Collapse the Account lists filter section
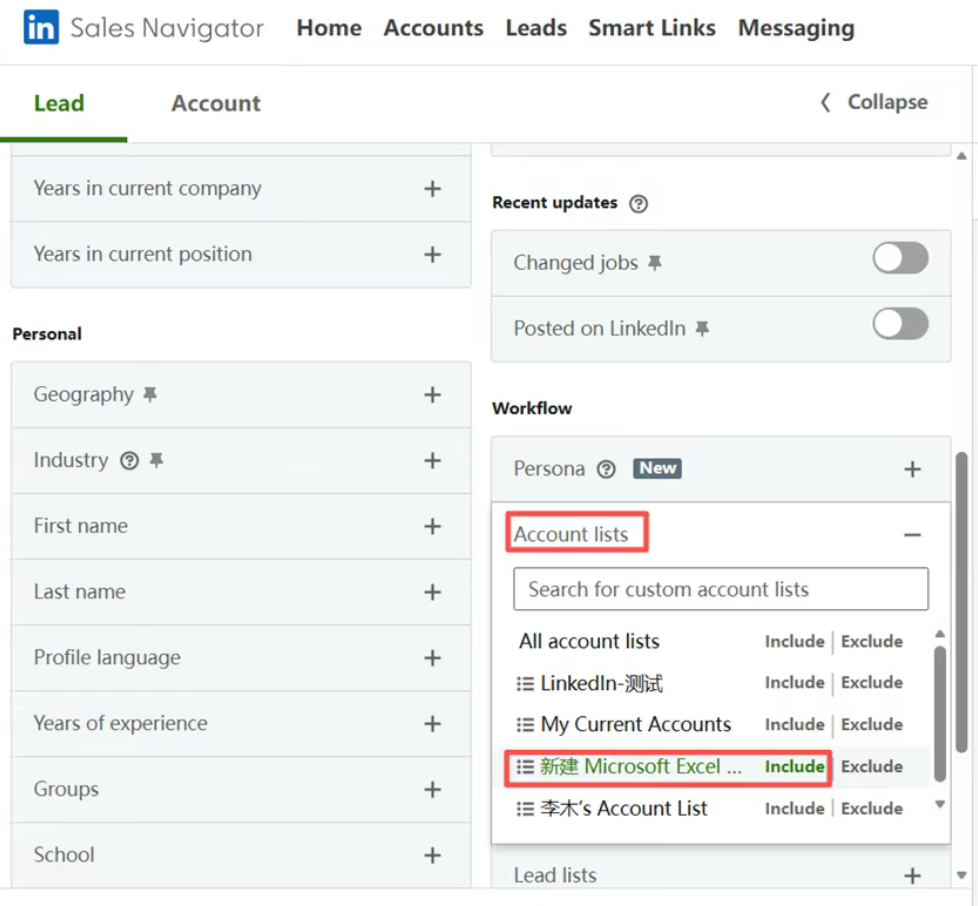Screen dimensions: 978x906 [912, 535]
